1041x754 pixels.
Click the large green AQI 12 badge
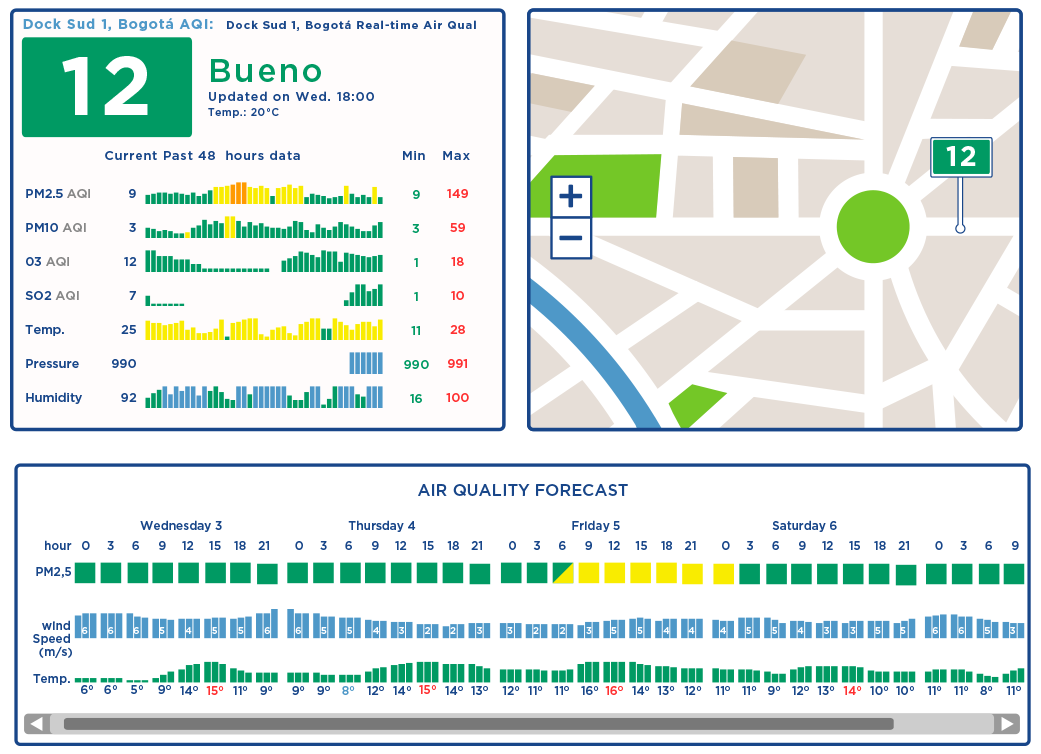tap(107, 87)
